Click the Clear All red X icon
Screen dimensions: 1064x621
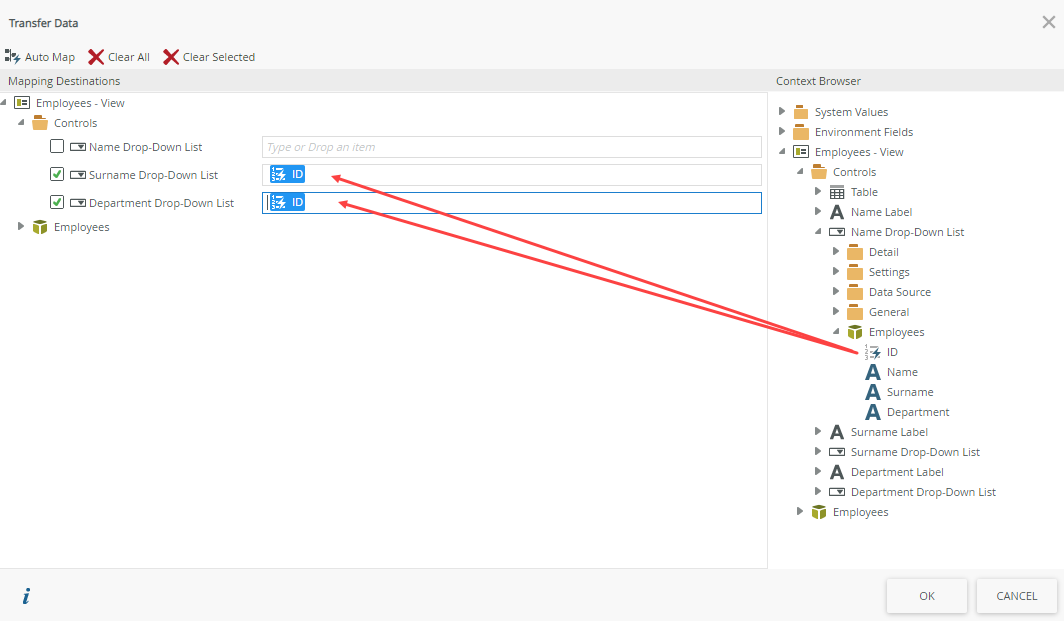tap(96, 57)
